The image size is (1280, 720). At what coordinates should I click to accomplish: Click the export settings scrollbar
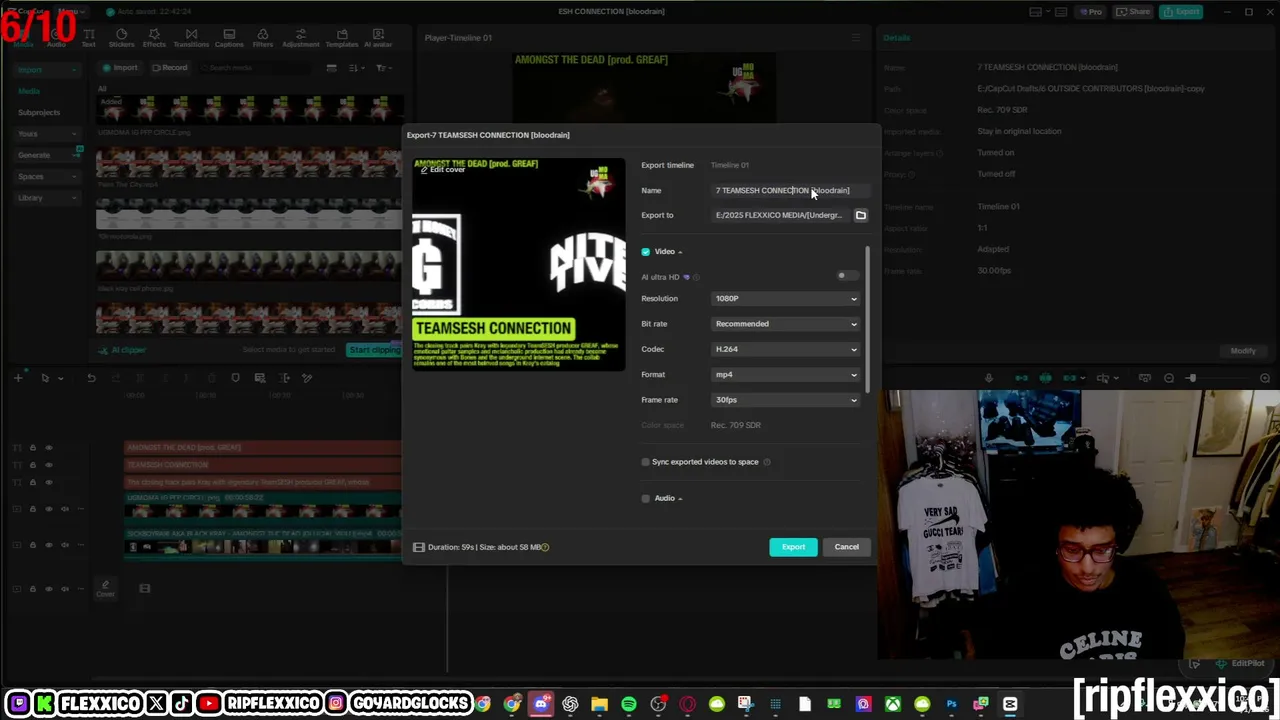coord(867,318)
